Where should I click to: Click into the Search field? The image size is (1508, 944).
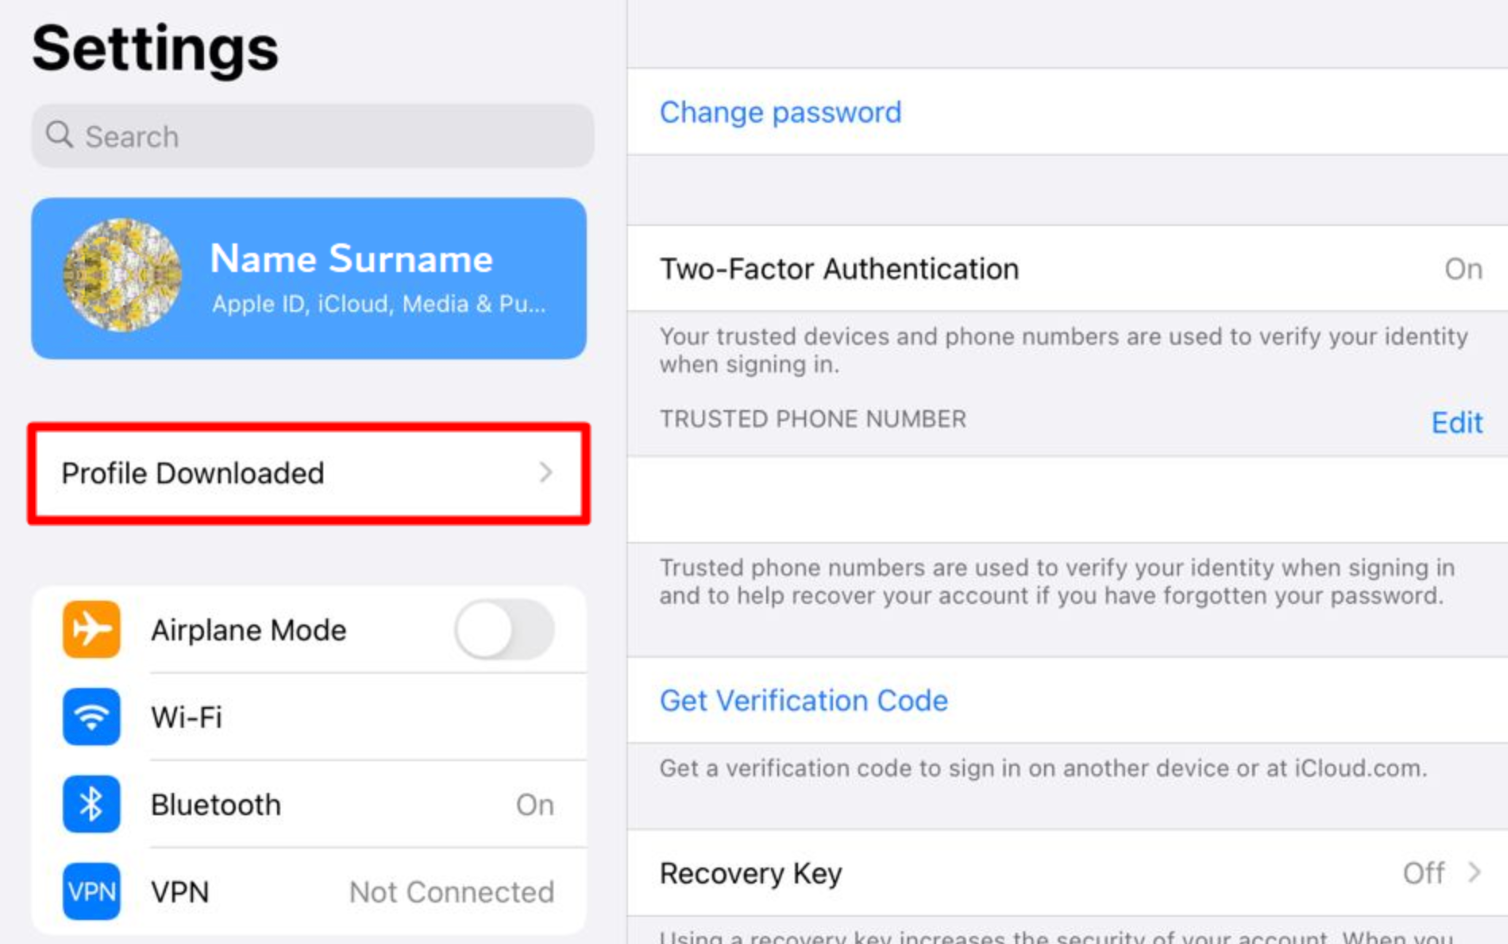312,136
